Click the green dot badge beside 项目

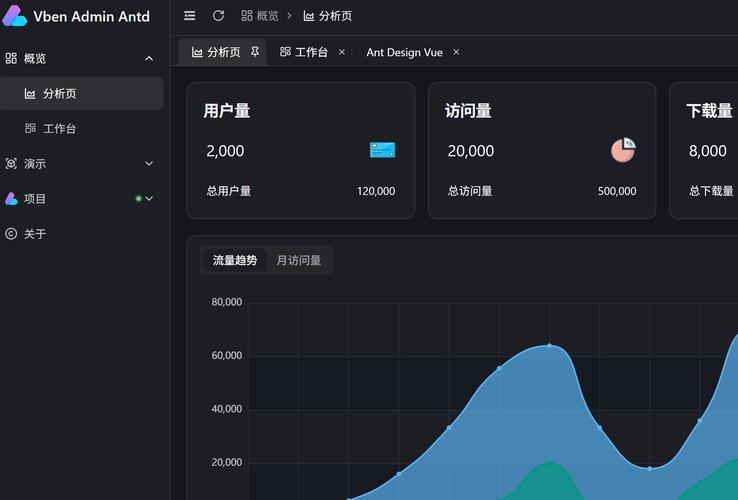pos(138,199)
